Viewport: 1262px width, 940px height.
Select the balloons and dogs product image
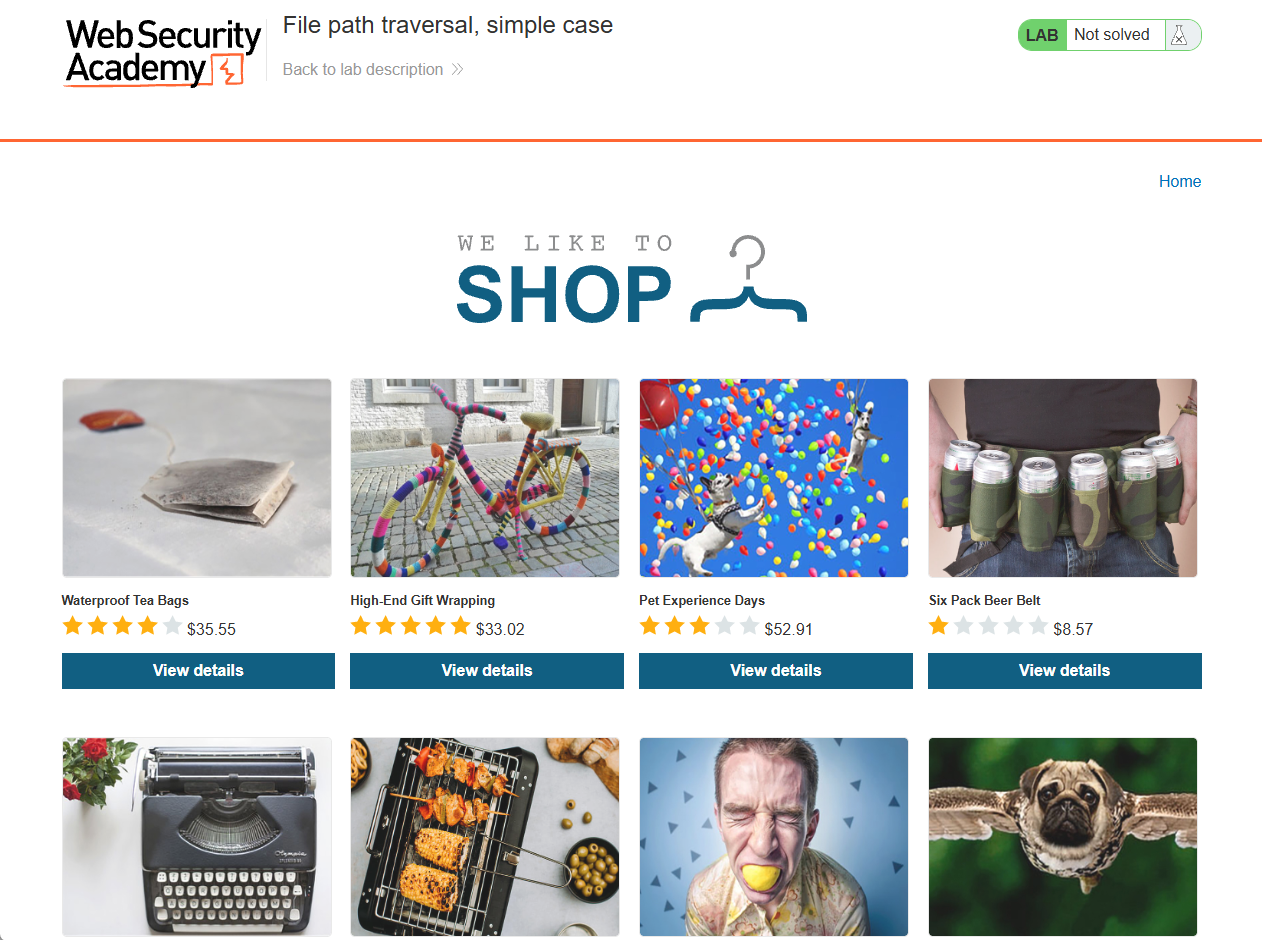coord(774,478)
